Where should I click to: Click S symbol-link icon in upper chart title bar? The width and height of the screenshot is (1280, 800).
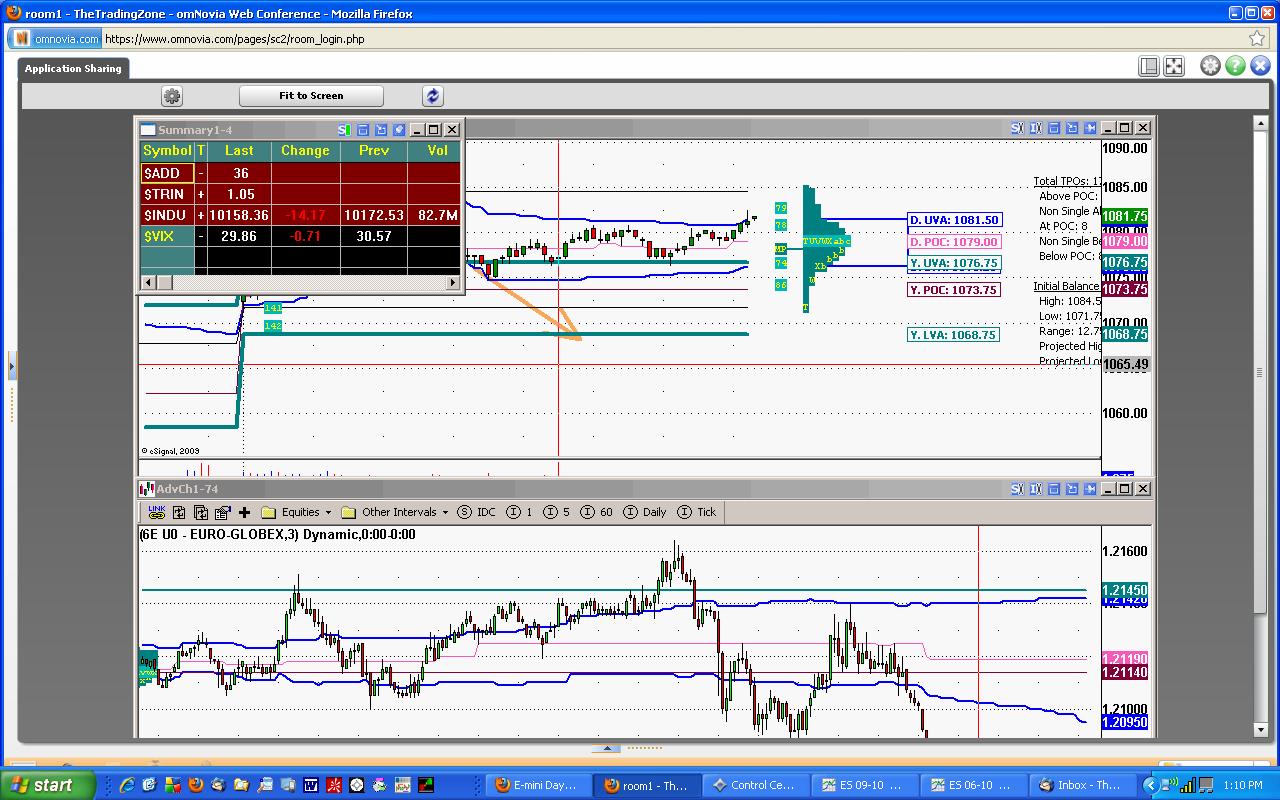pos(1017,128)
